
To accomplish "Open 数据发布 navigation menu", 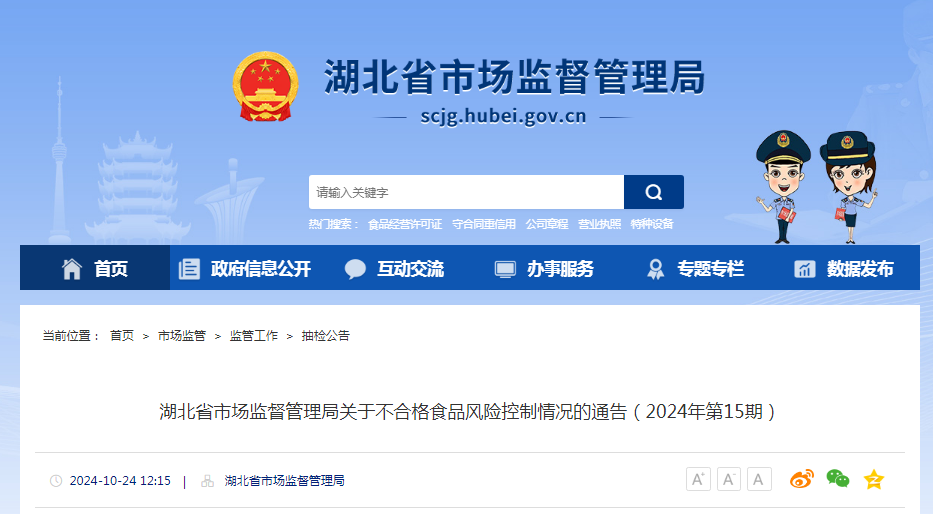I will (x=845, y=268).
